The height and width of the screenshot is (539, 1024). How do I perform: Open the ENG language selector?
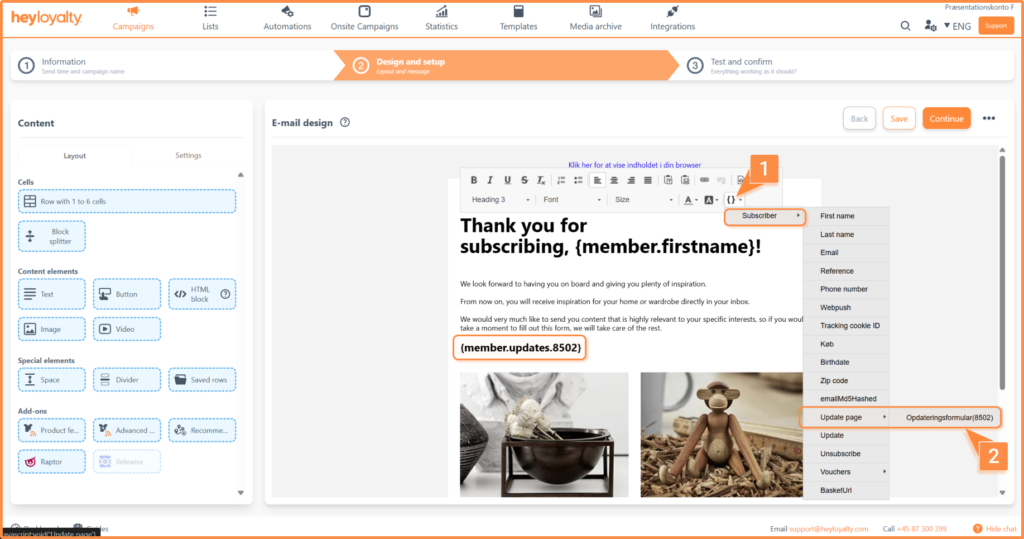point(957,26)
